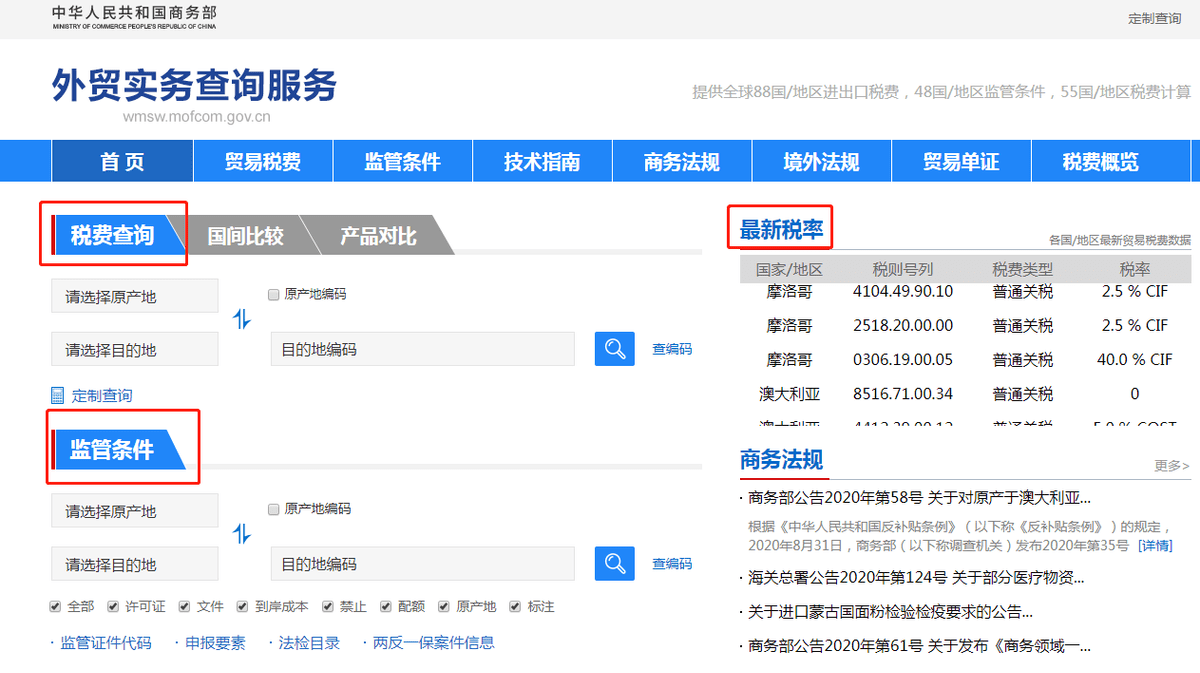Screen dimensions: 1200x673
Task: Open 商务部公告2020年第61号 announcement
Action: (x=919, y=646)
